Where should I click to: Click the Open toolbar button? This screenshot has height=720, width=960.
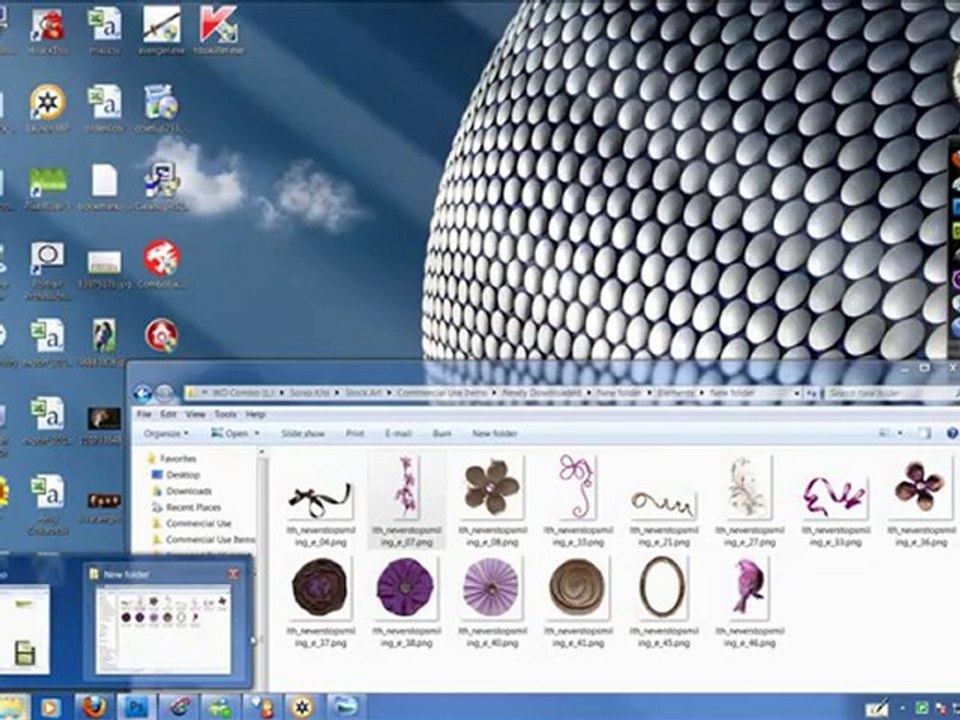point(230,433)
